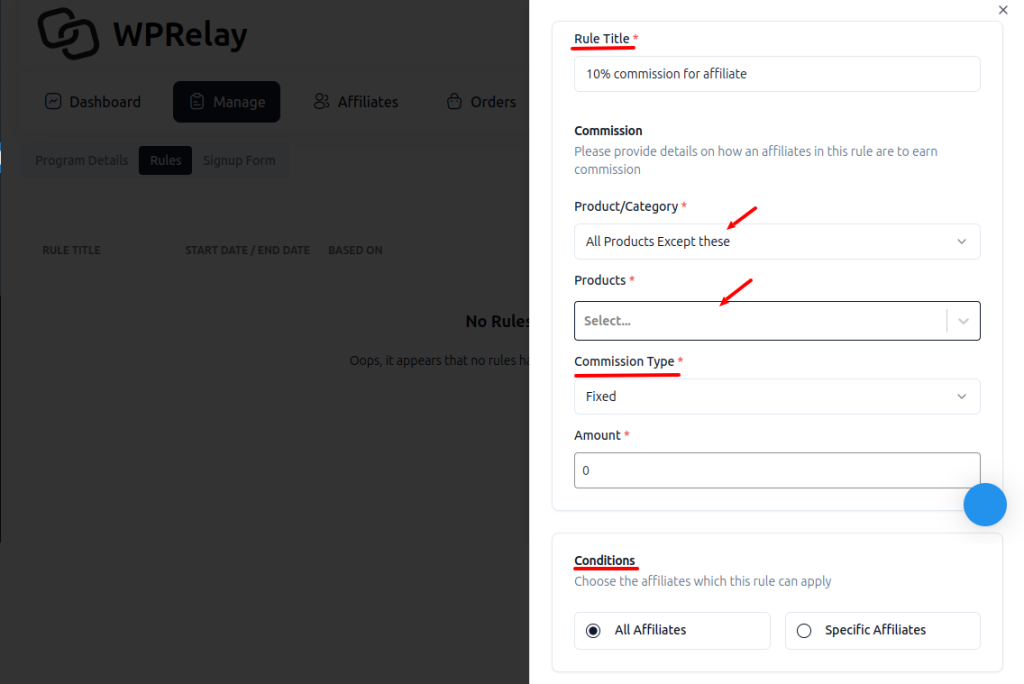Screen dimensions: 1024x684
Task: Click the Affiliates people icon
Action: 321,101
